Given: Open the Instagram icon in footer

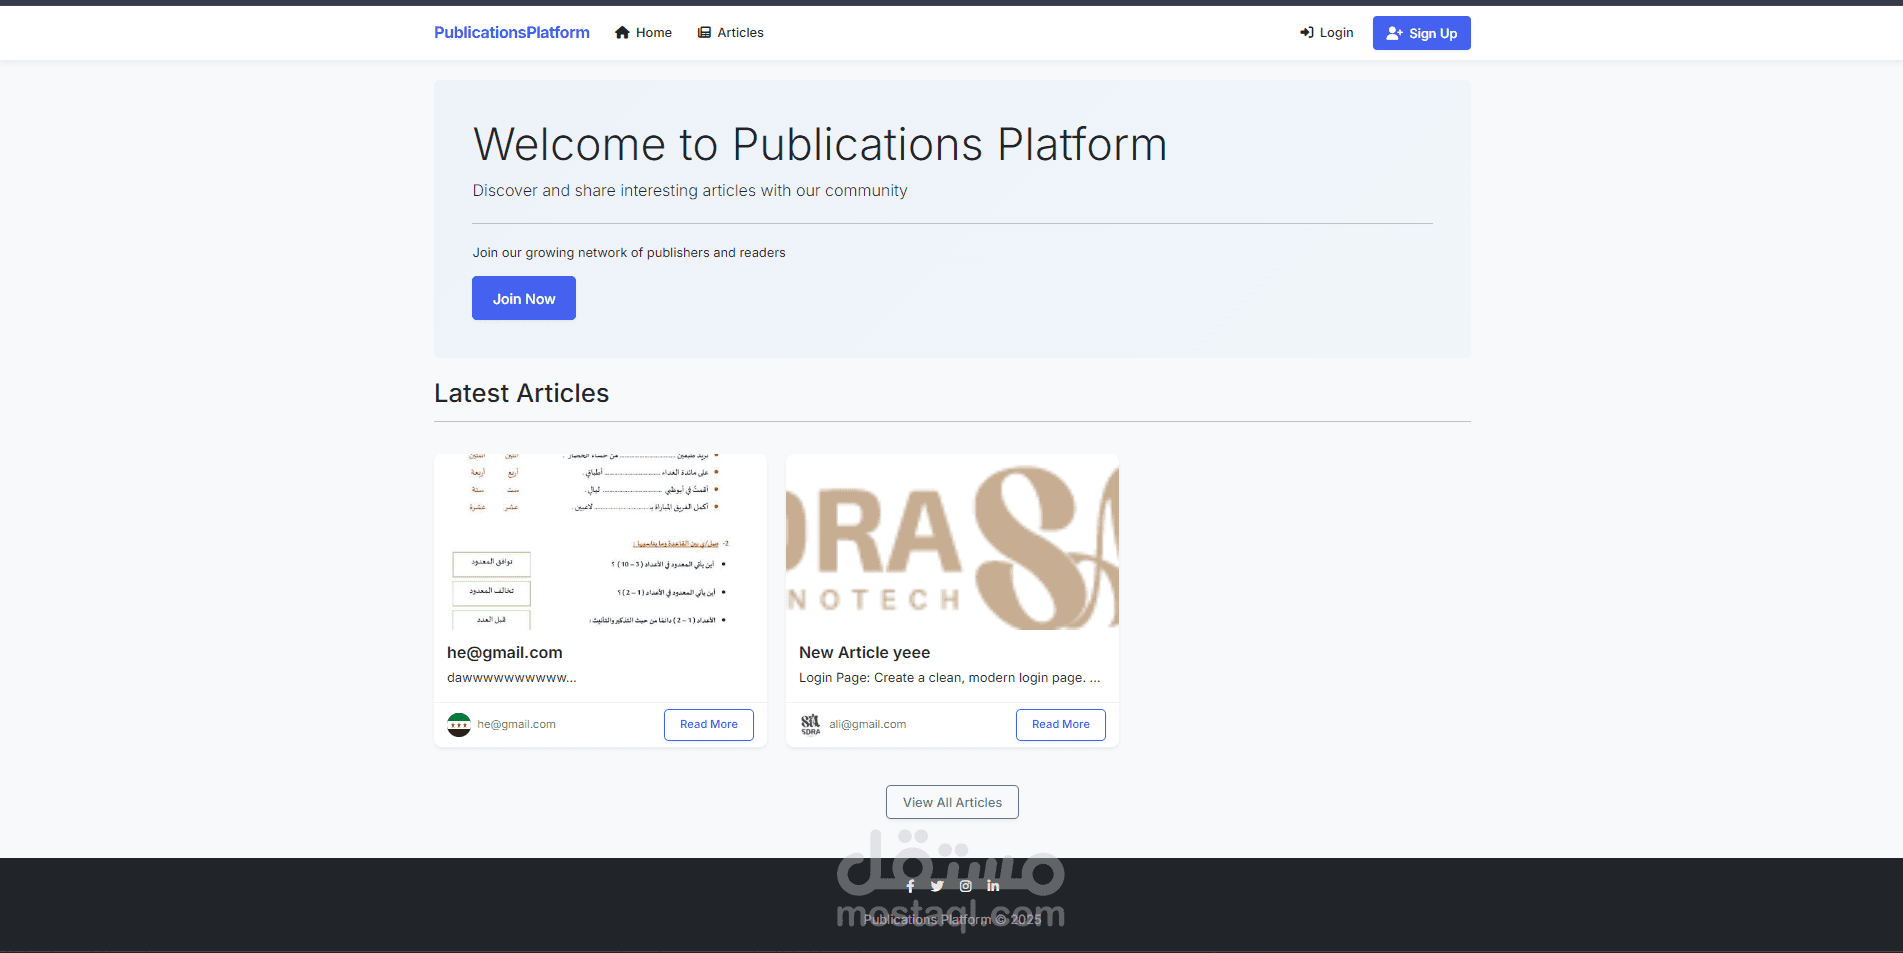Looking at the screenshot, I should (x=965, y=886).
